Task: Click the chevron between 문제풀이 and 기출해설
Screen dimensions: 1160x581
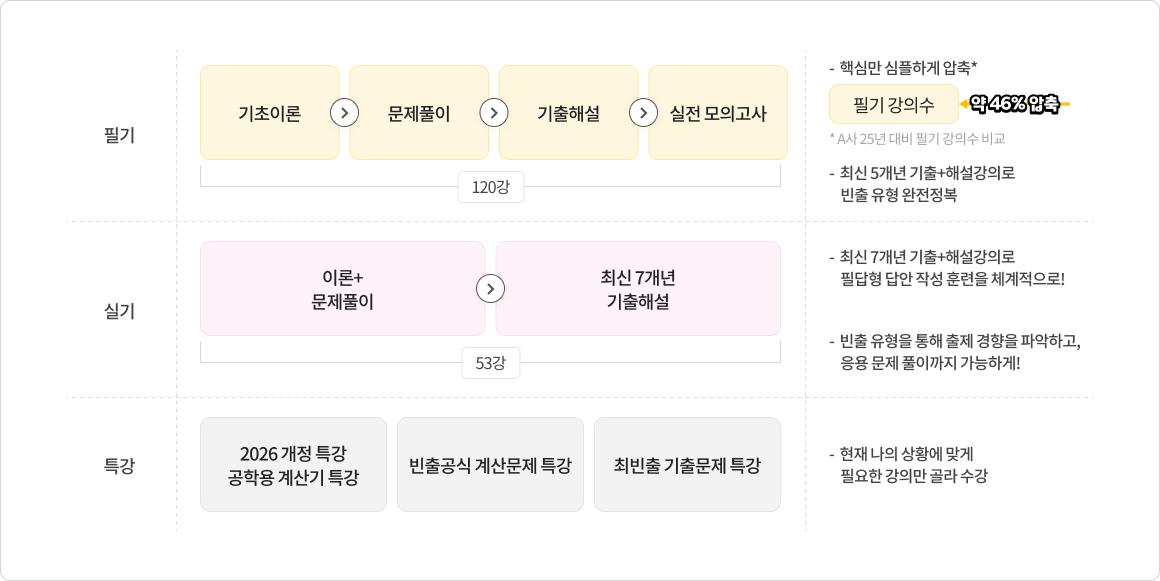Action: pyautogui.click(x=494, y=113)
